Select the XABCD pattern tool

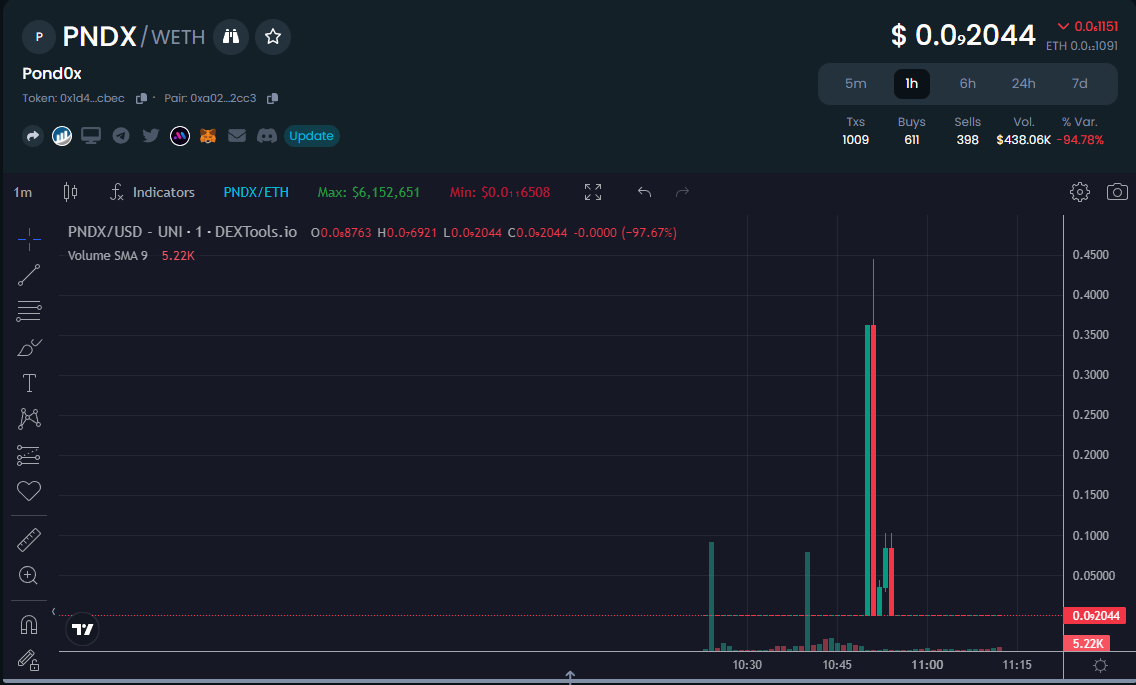click(28, 419)
